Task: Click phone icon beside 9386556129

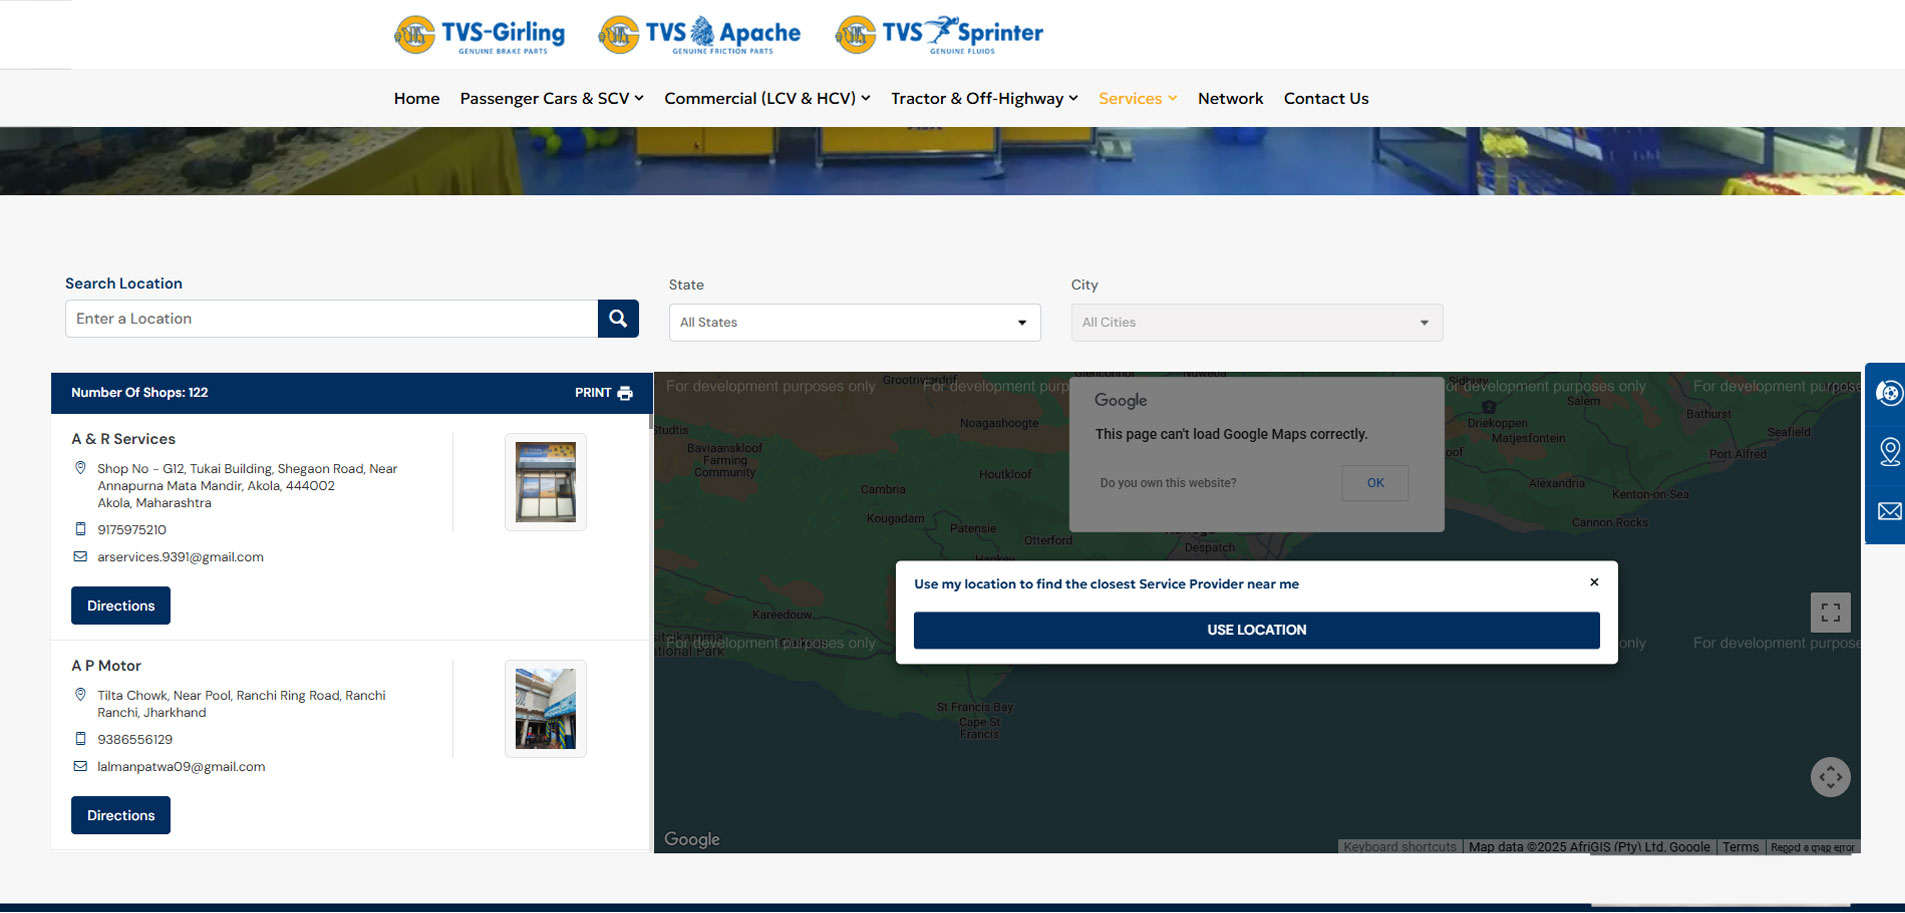Action: coord(80,739)
